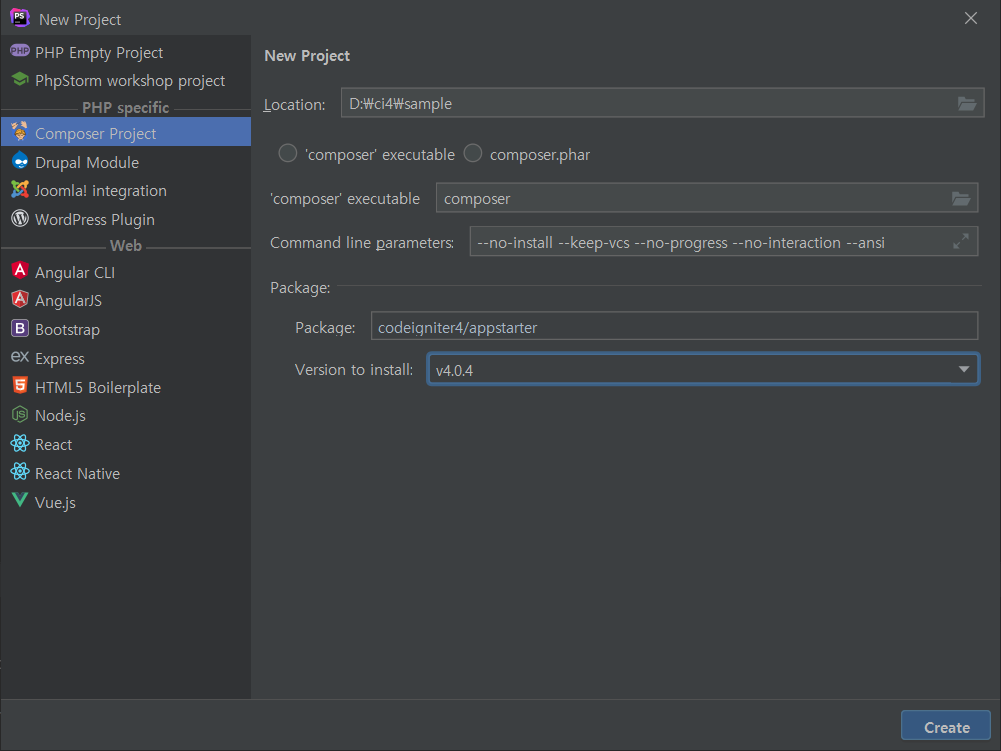Screen dimensions: 1001x751
Task: Click the Angular CLI shield icon
Action: pos(20,271)
